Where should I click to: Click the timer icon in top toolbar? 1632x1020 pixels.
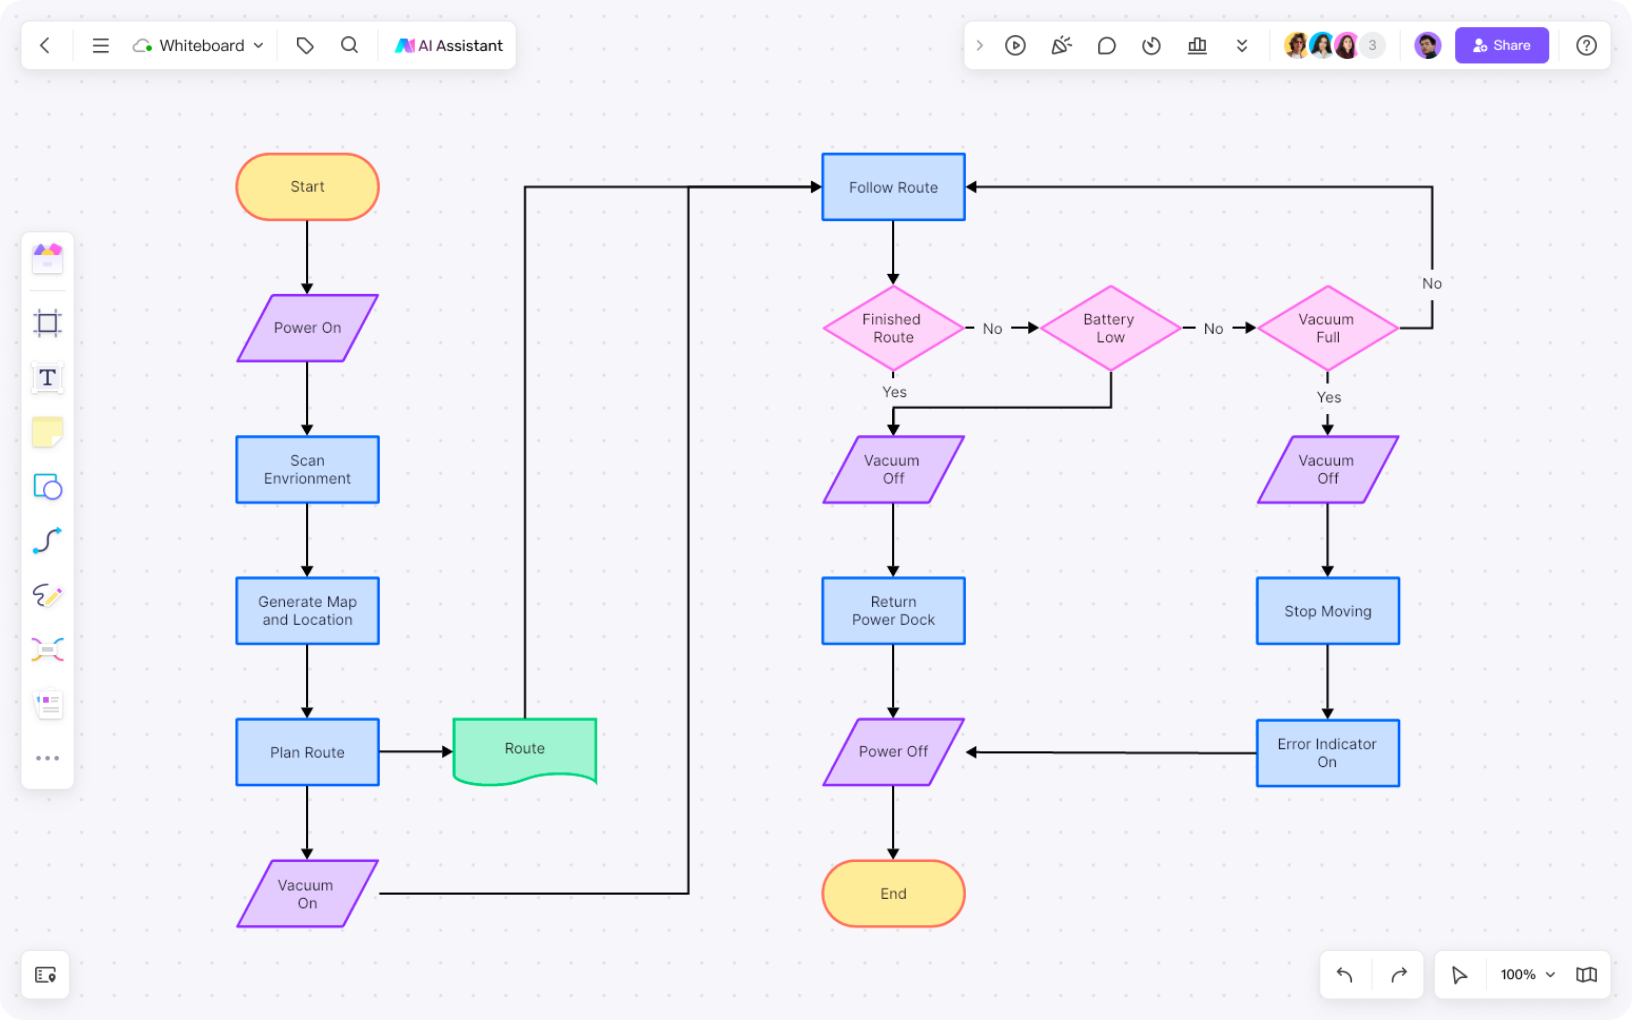coord(1151,46)
